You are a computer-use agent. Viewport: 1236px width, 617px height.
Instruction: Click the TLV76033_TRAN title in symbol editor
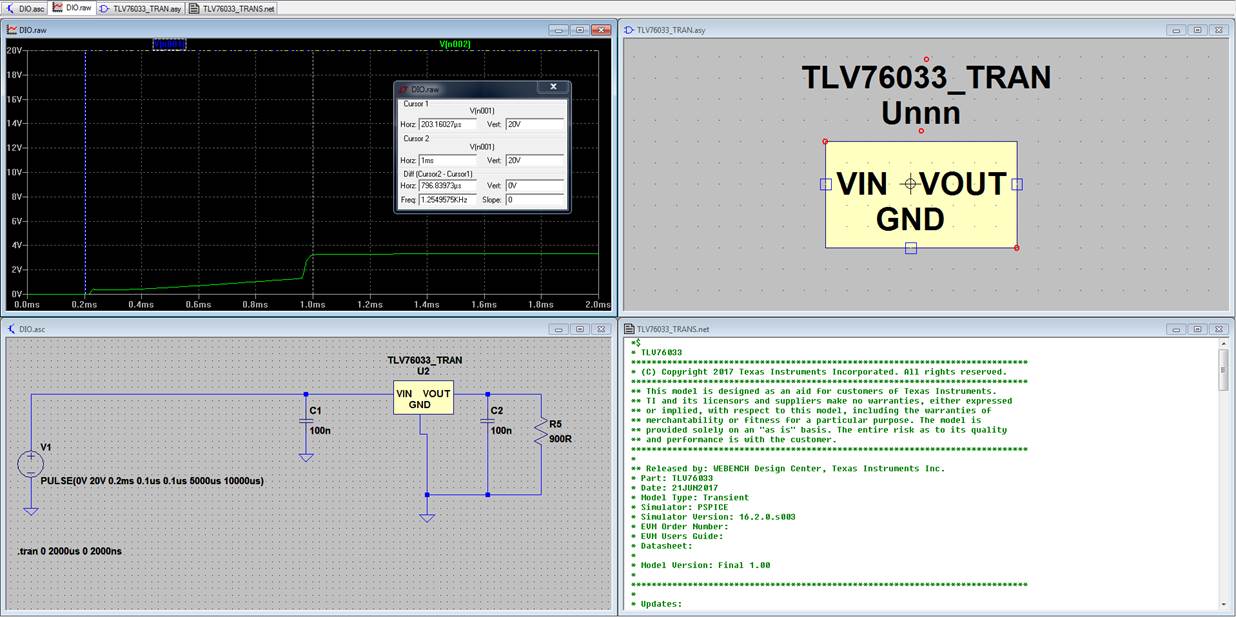926,78
